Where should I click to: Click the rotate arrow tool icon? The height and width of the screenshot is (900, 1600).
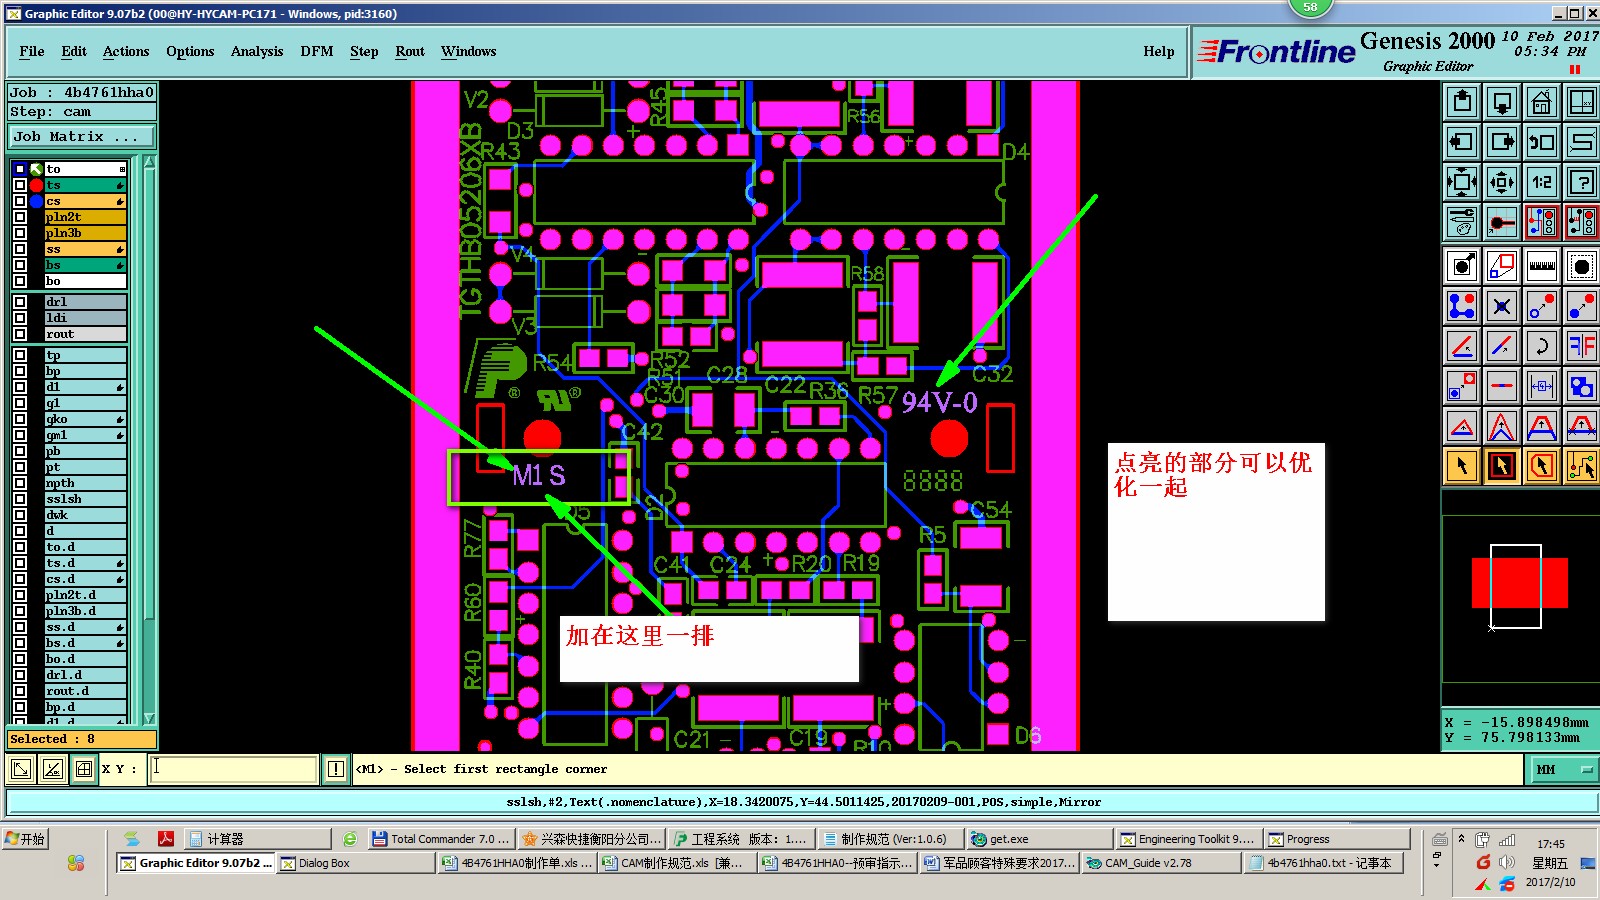[x=1541, y=346]
